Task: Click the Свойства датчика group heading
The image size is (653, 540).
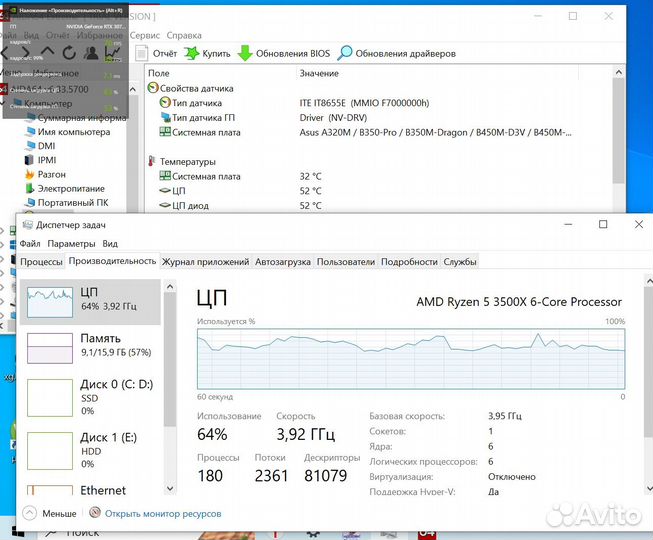Action: [191, 88]
